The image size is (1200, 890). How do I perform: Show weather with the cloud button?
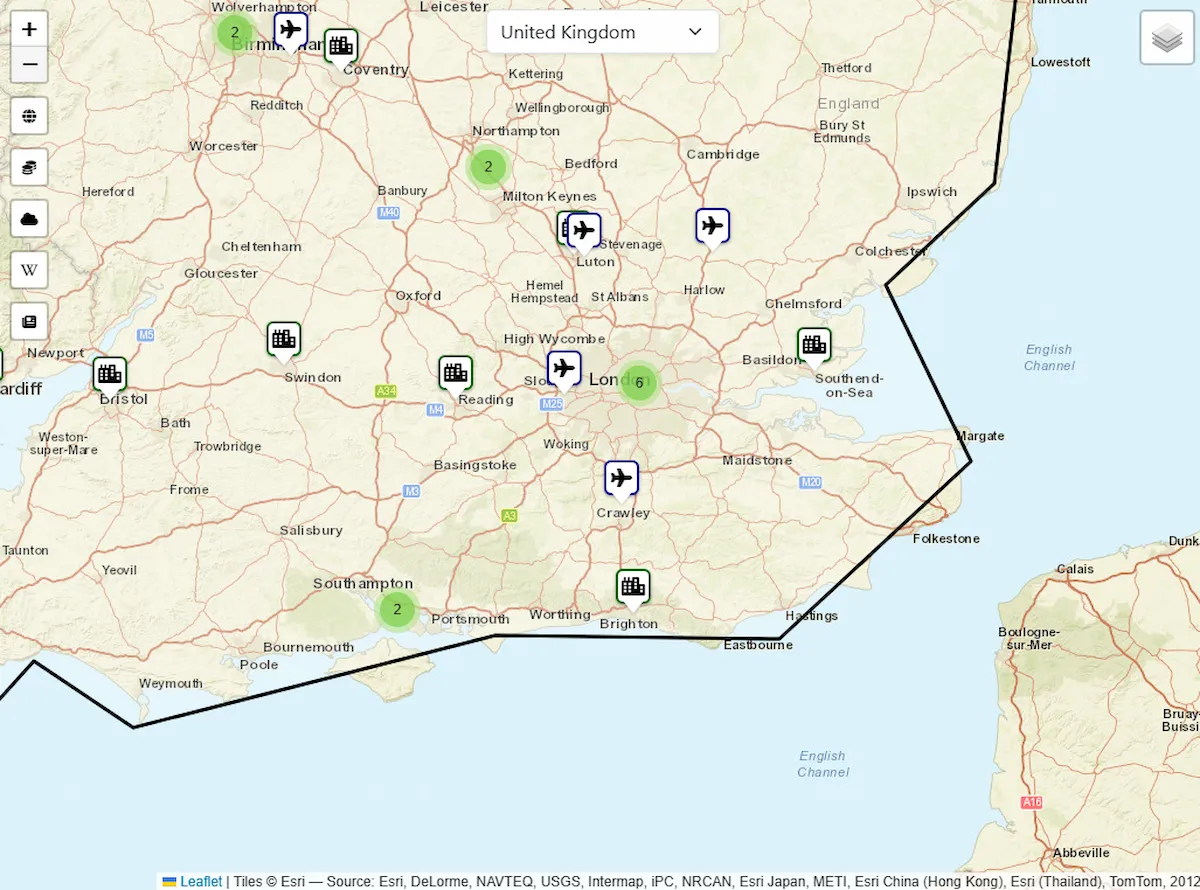click(29, 219)
